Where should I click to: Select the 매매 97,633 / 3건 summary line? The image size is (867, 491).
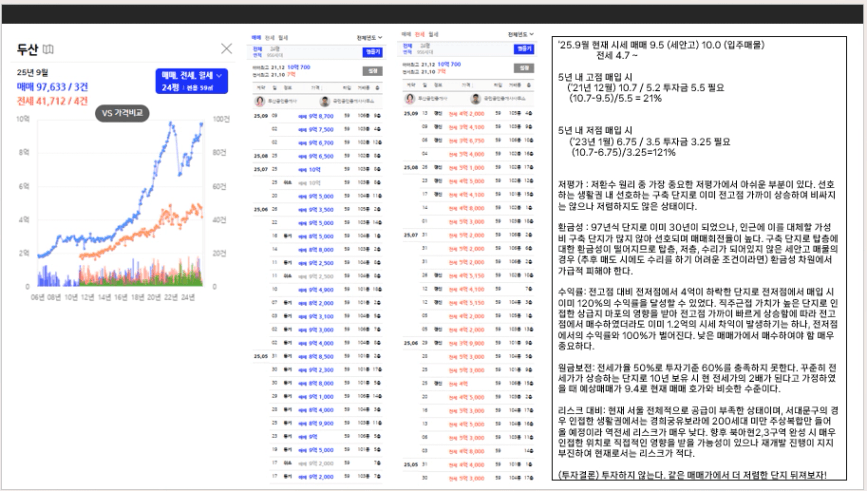[x=53, y=87]
